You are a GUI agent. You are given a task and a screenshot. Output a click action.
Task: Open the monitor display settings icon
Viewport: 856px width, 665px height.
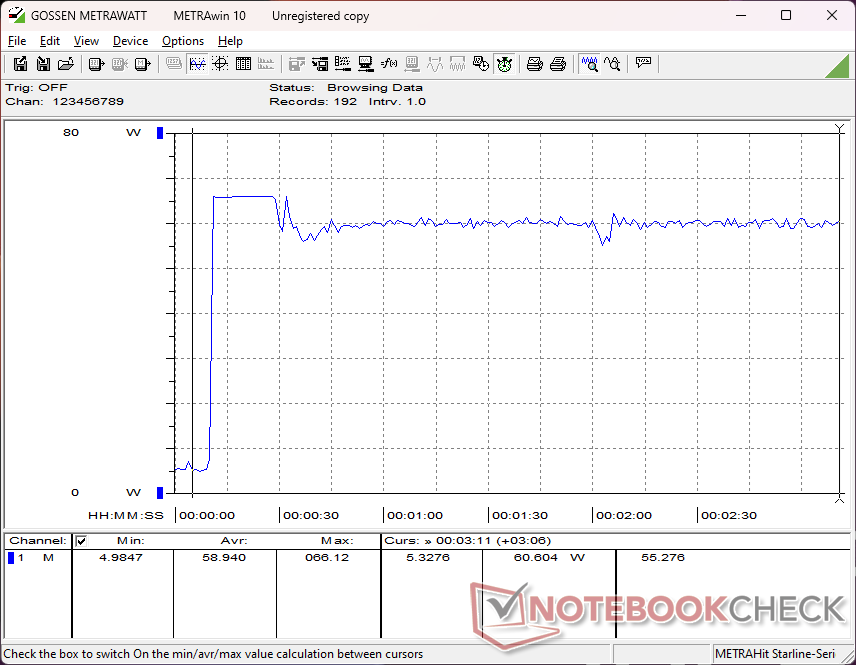[x=366, y=64]
